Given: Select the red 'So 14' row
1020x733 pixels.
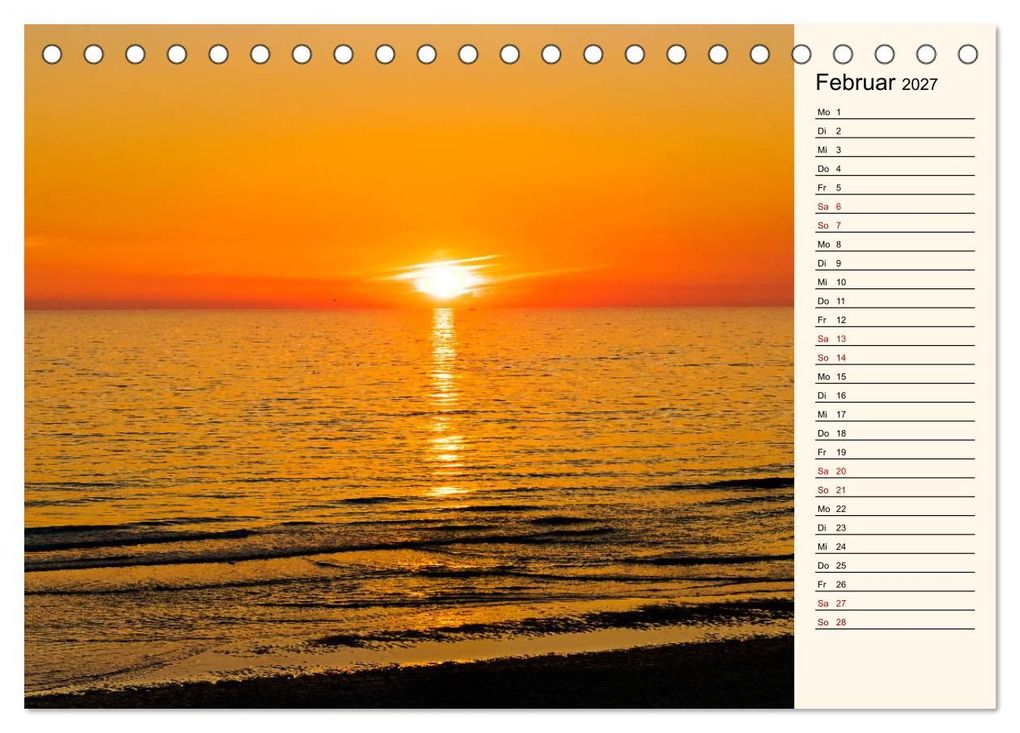Looking at the screenshot, I should click(894, 357).
